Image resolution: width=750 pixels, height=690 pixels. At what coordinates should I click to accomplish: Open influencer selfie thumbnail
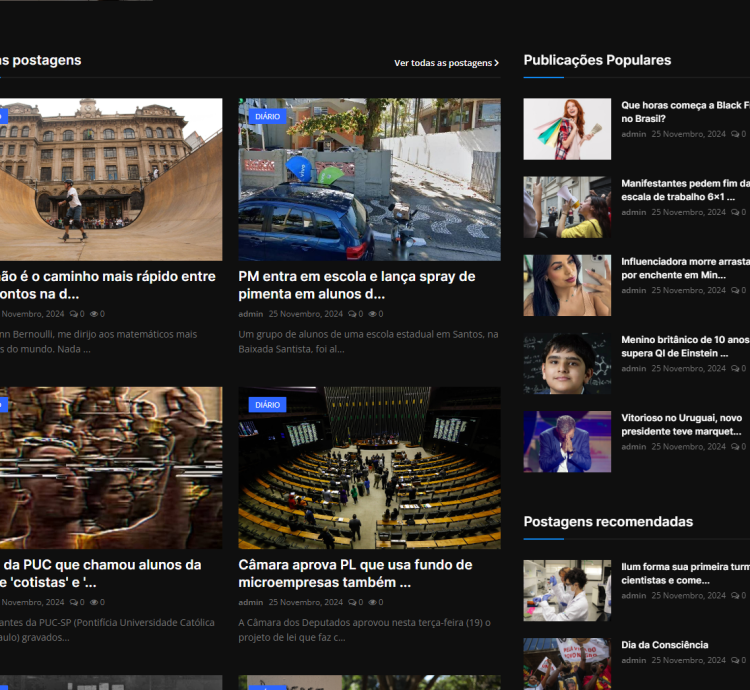[x=567, y=285]
